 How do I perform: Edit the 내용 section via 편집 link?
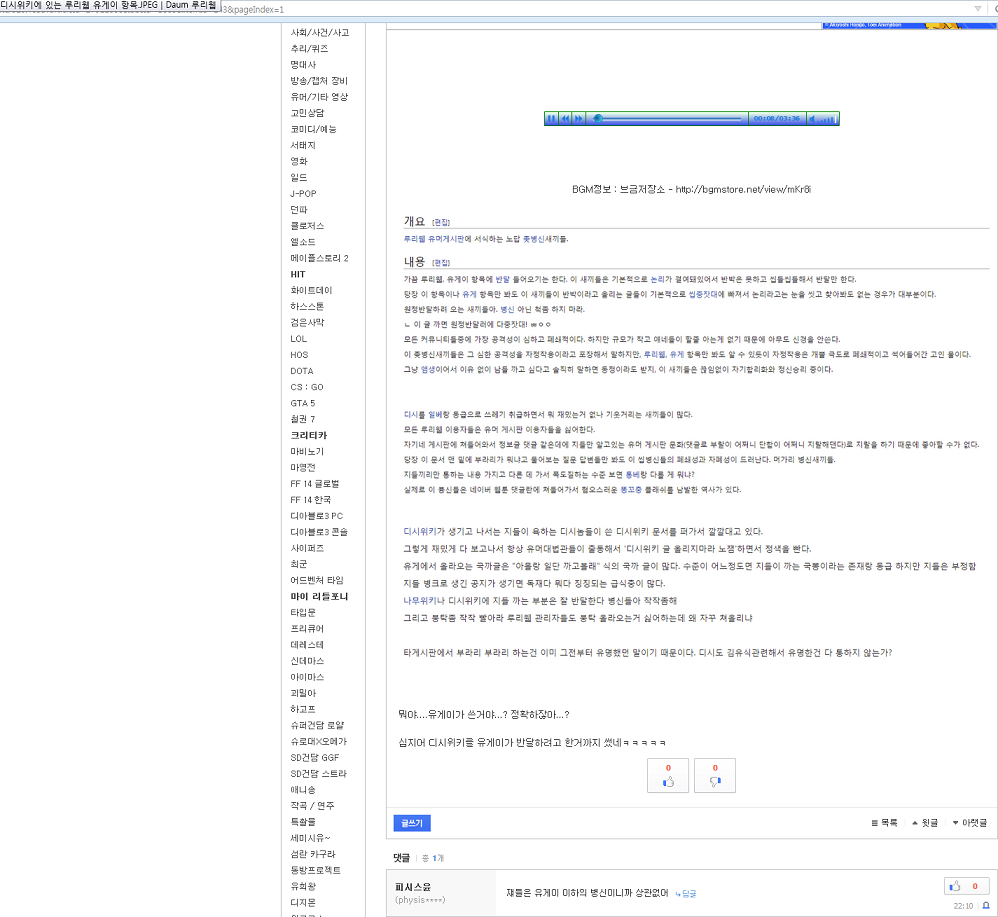[441, 262]
